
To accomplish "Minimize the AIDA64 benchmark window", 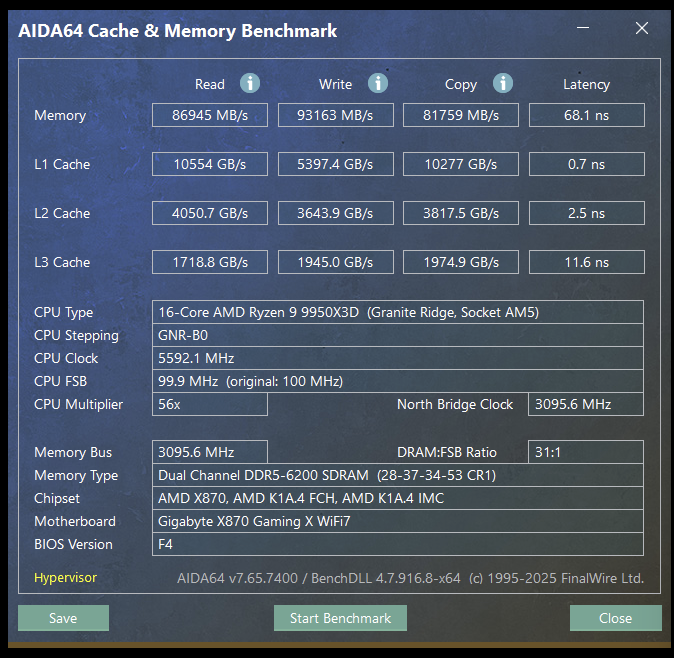I will [583, 28].
